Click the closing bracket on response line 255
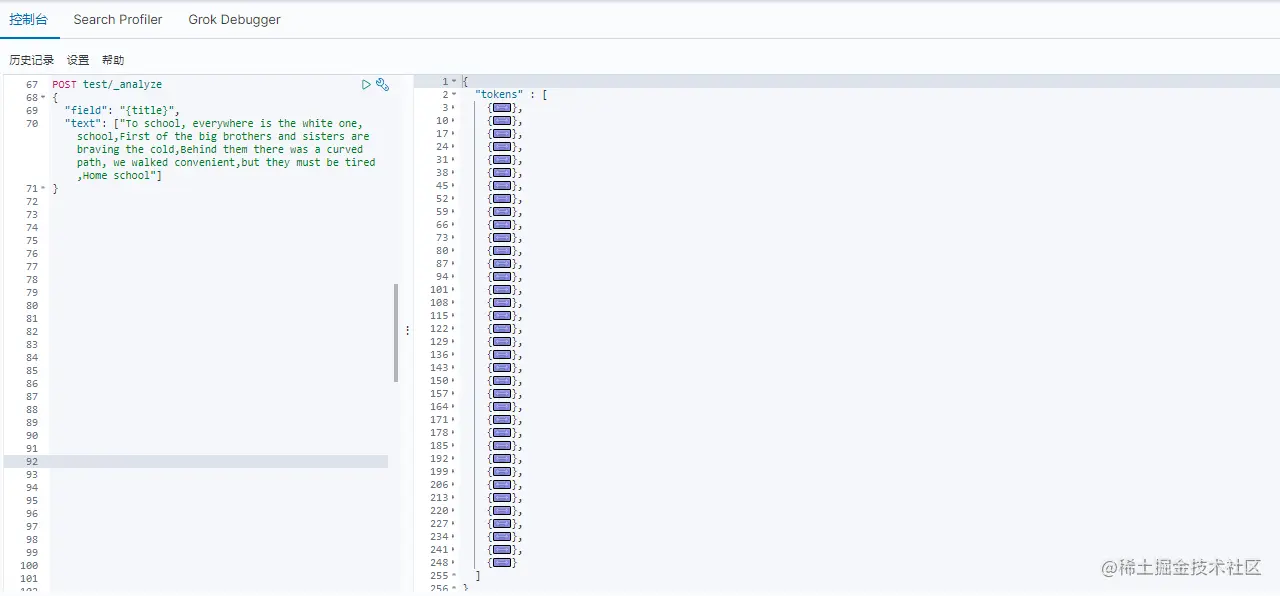The width and height of the screenshot is (1280, 596). [x=478, y=576]
